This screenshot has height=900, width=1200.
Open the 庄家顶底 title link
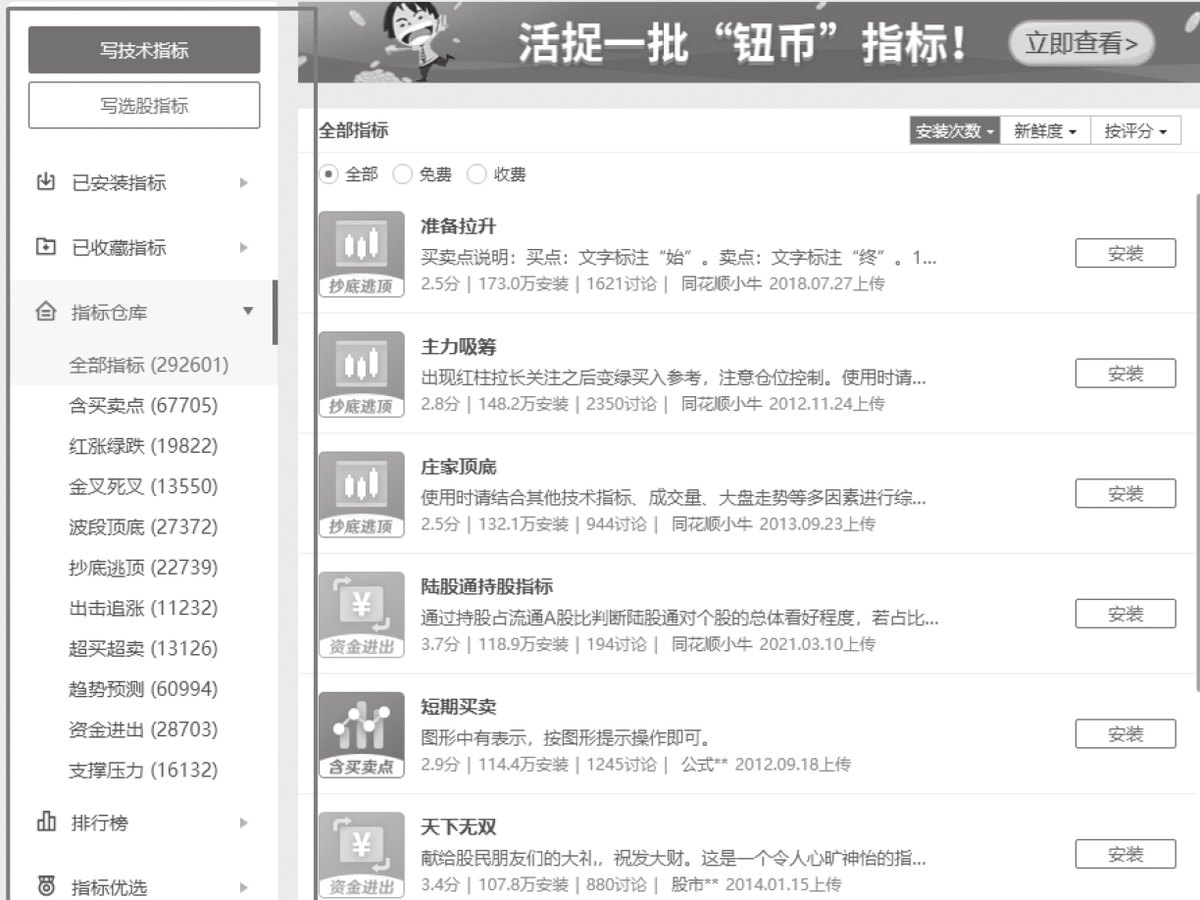458,467
